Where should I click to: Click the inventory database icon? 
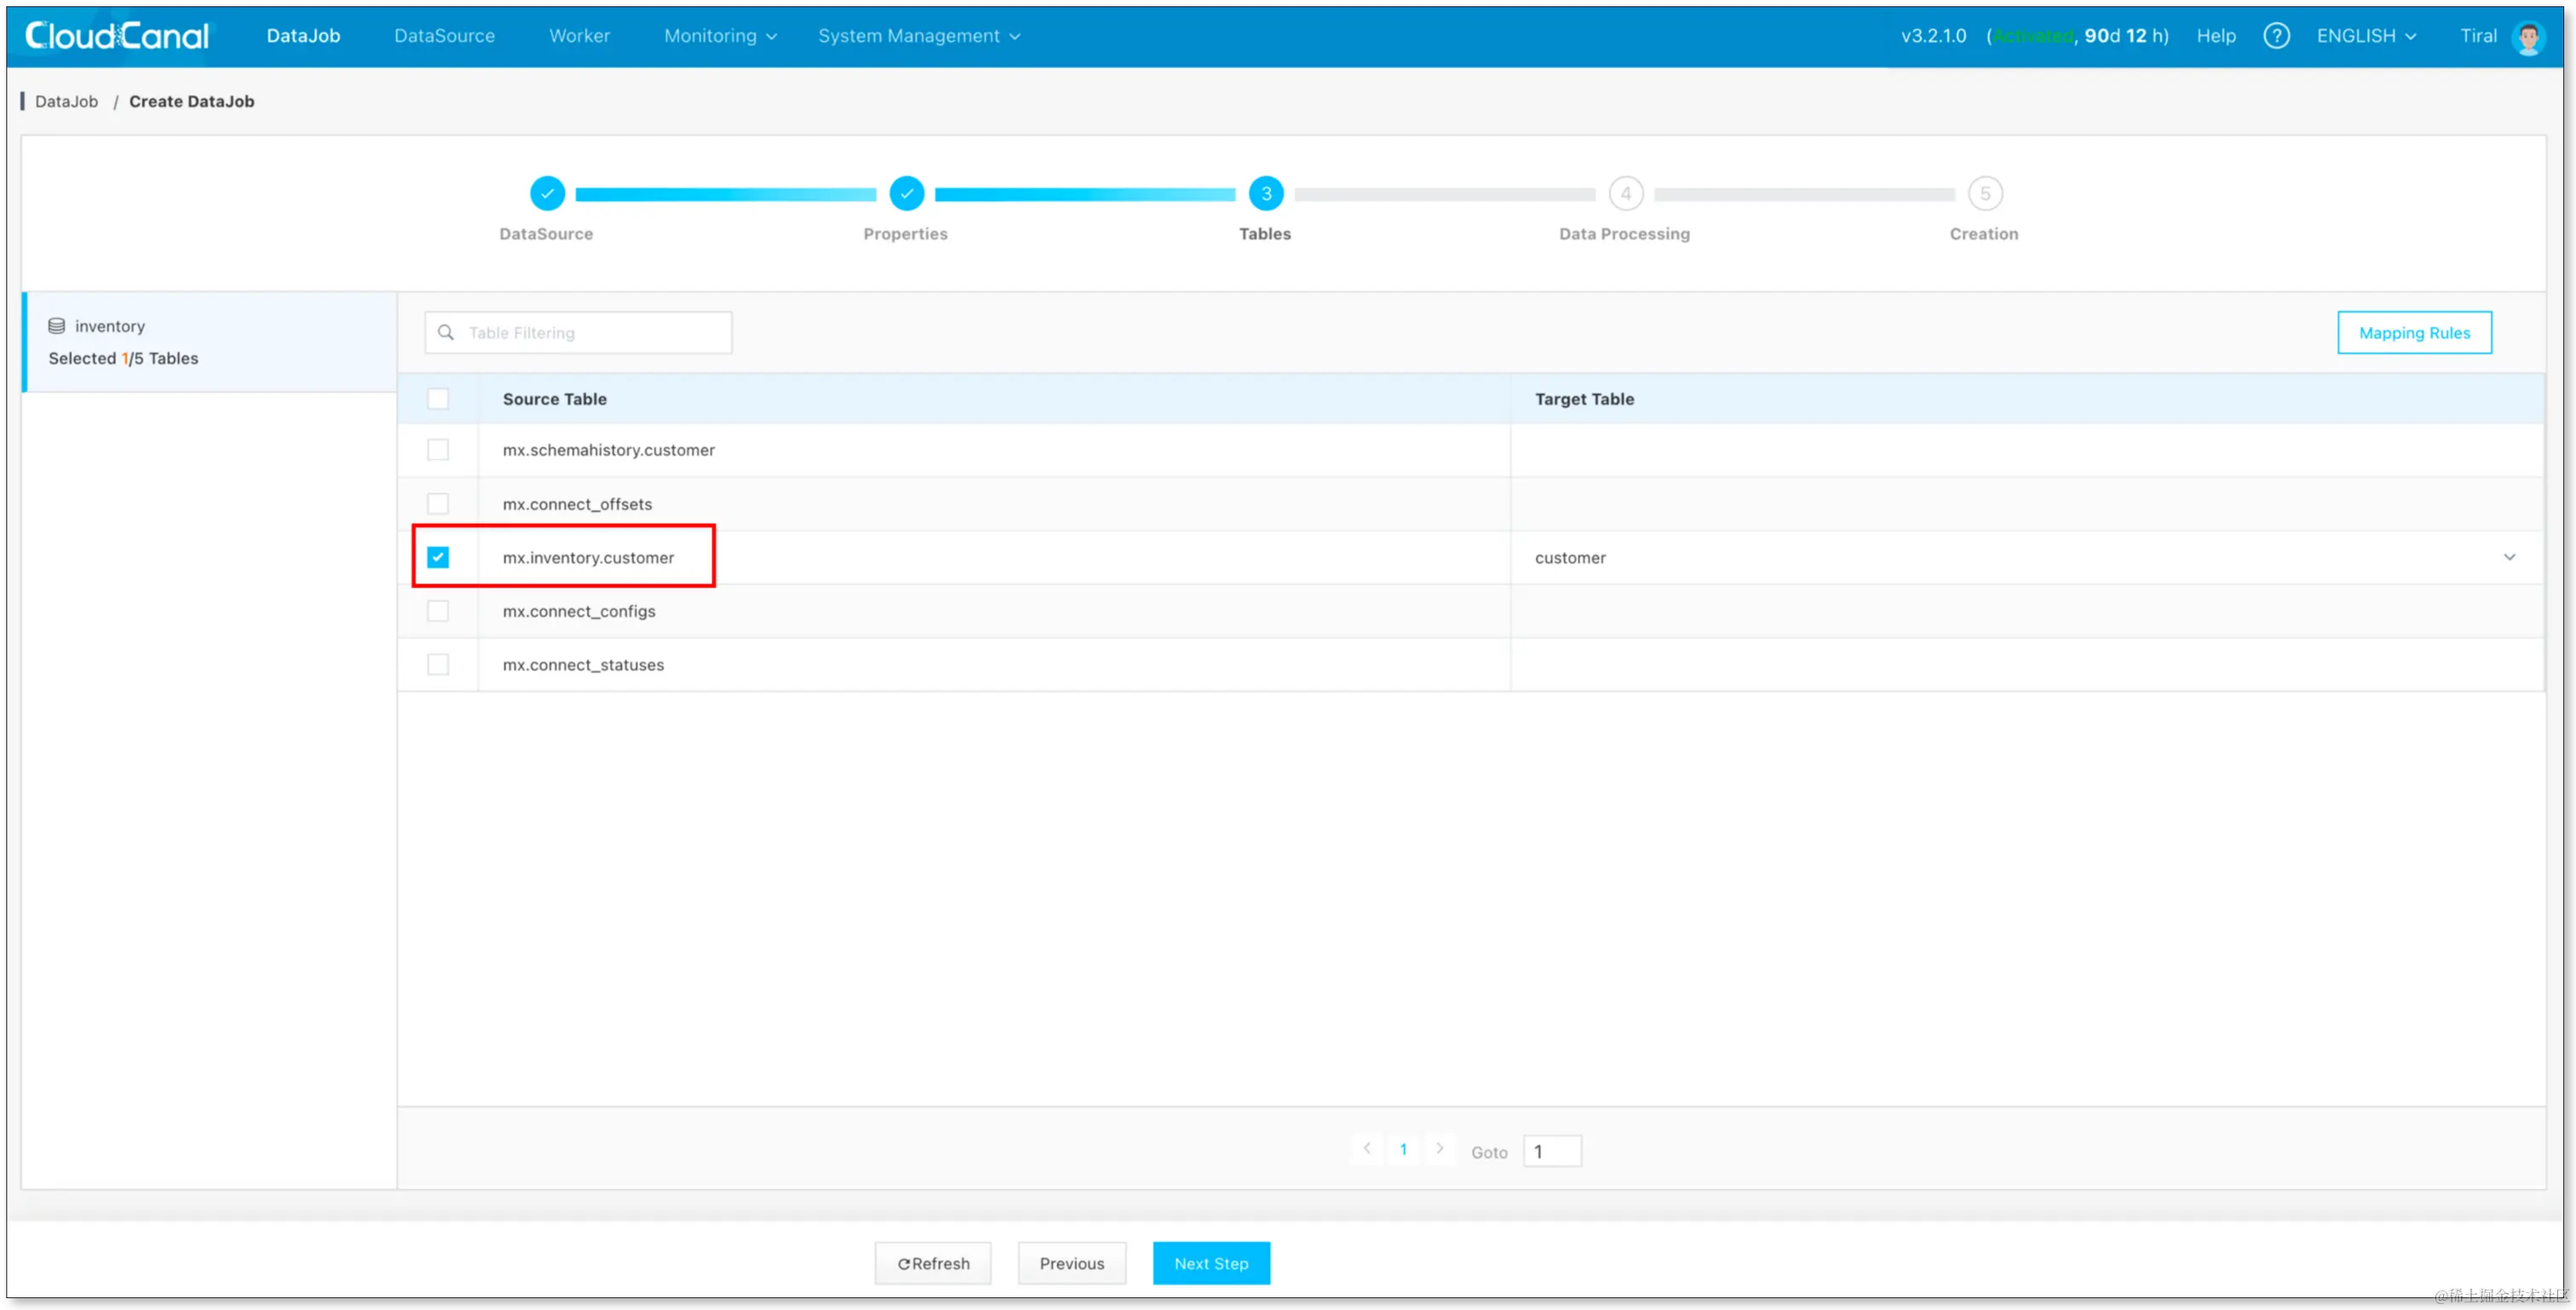[57, 326]
